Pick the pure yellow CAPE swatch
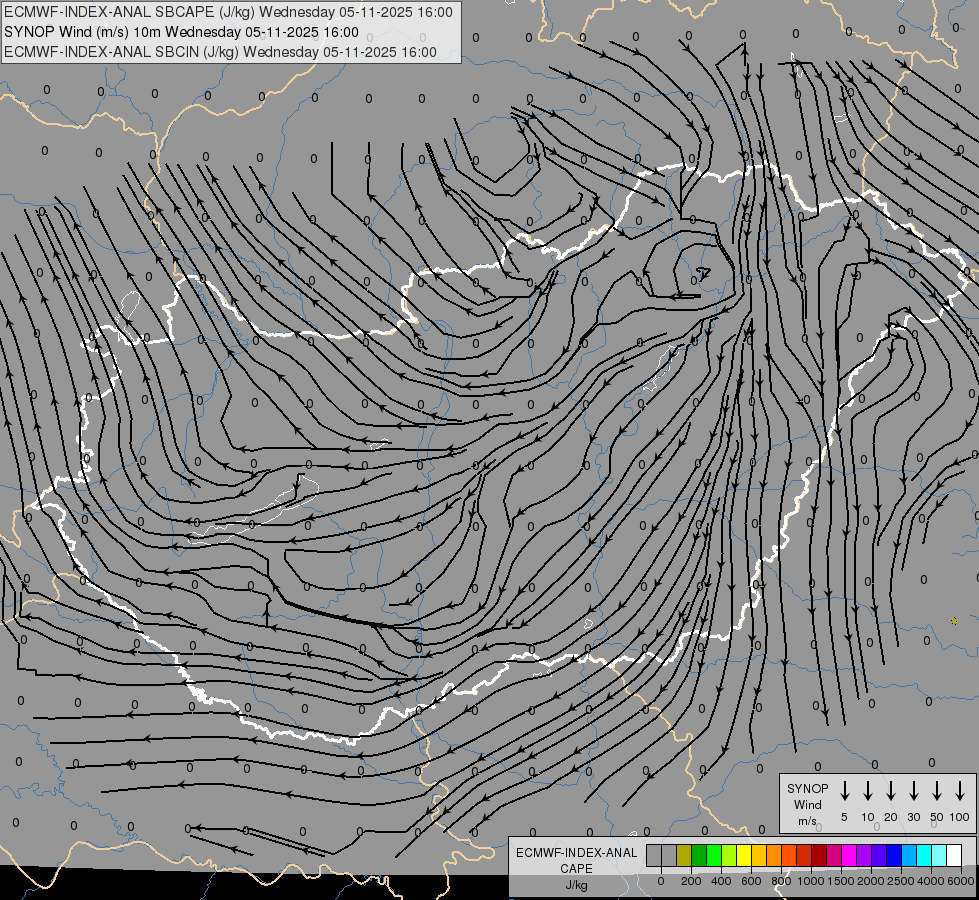 (x=744, y=855)
